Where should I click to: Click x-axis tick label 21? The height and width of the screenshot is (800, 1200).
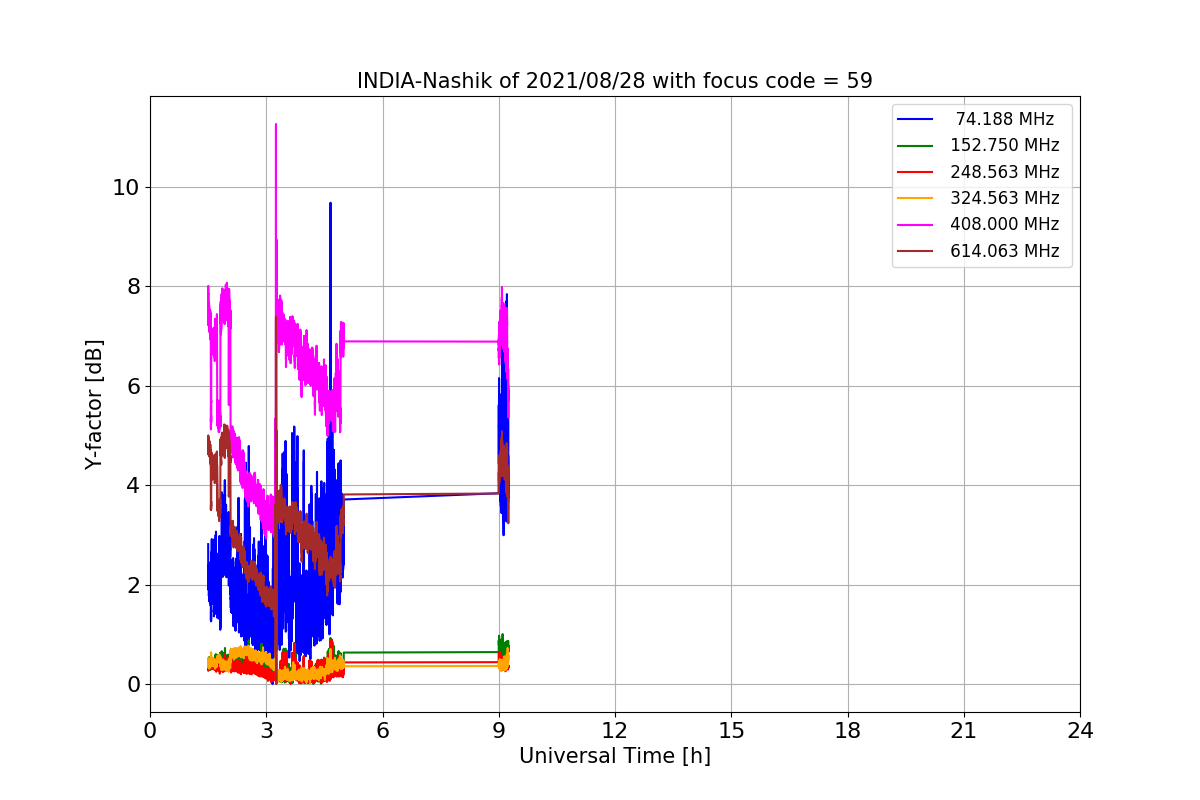tap(964, 731)
